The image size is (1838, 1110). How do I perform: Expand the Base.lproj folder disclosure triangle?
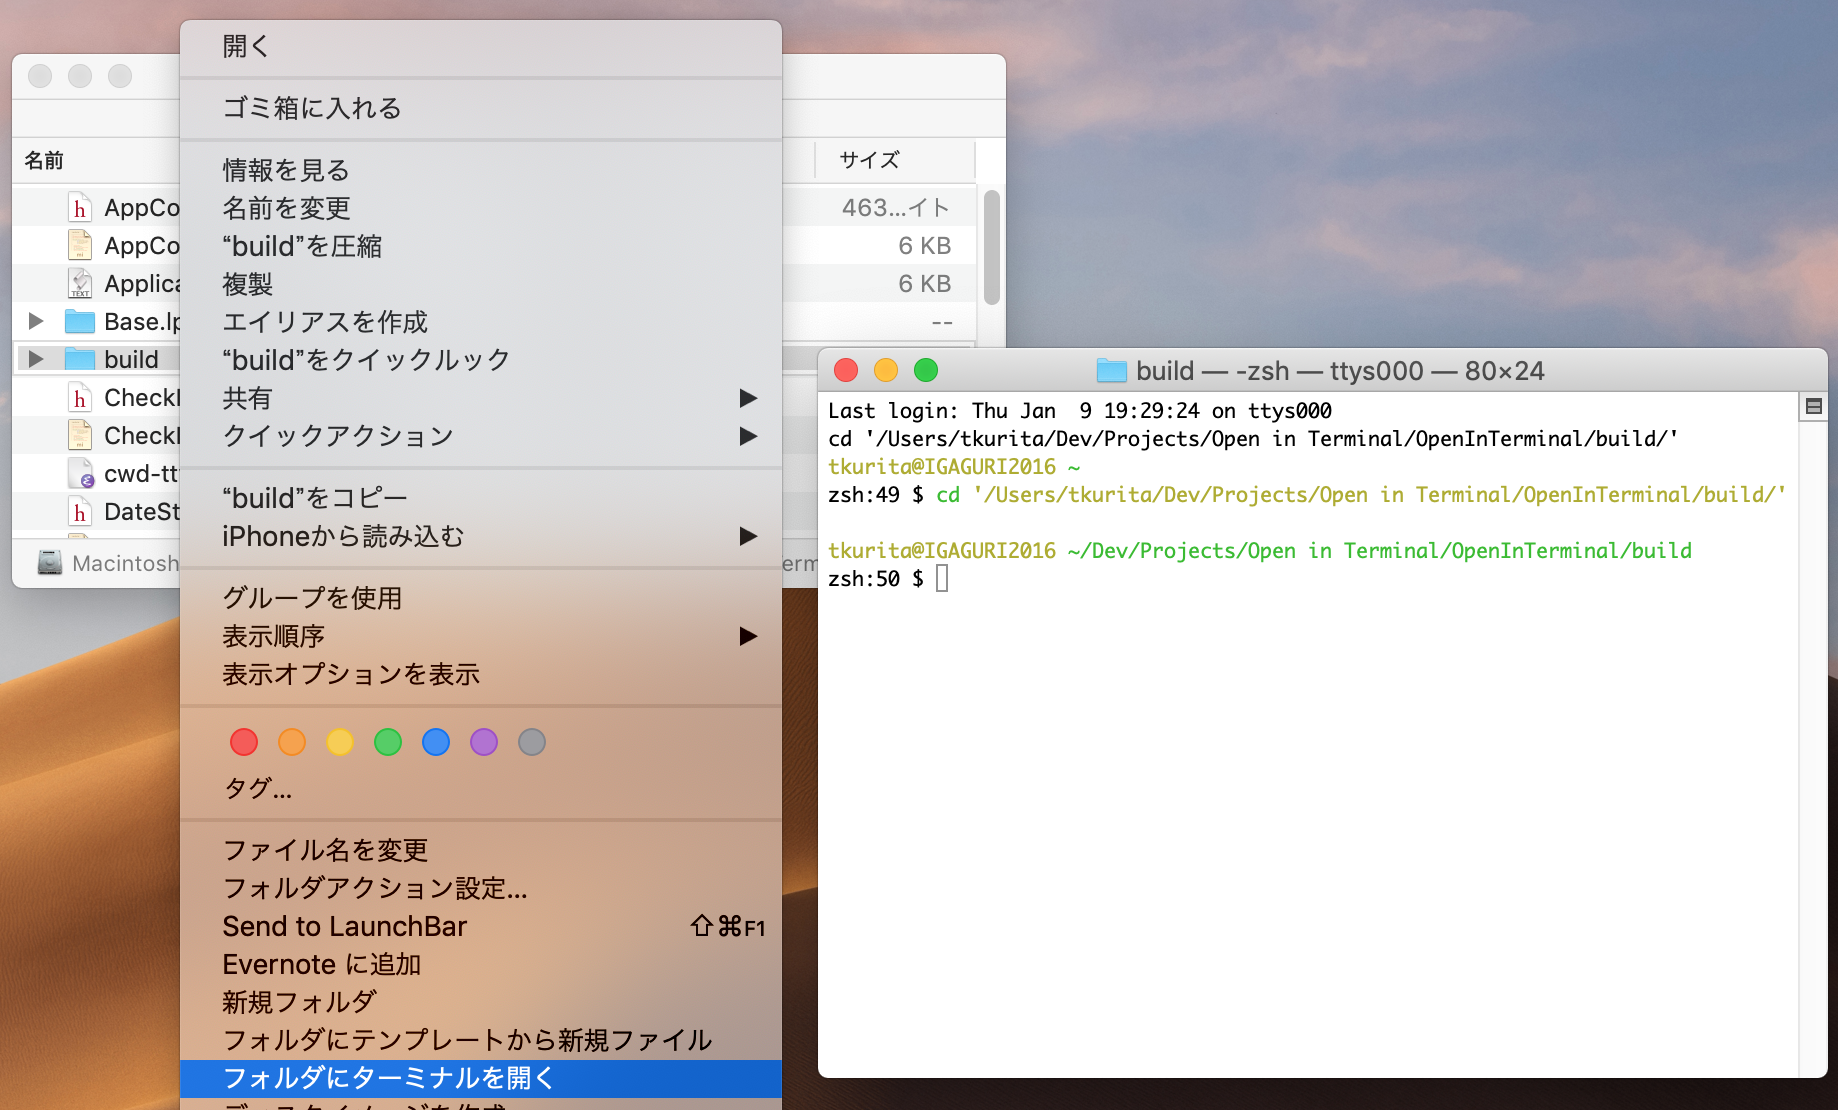[x=36, y=321]
